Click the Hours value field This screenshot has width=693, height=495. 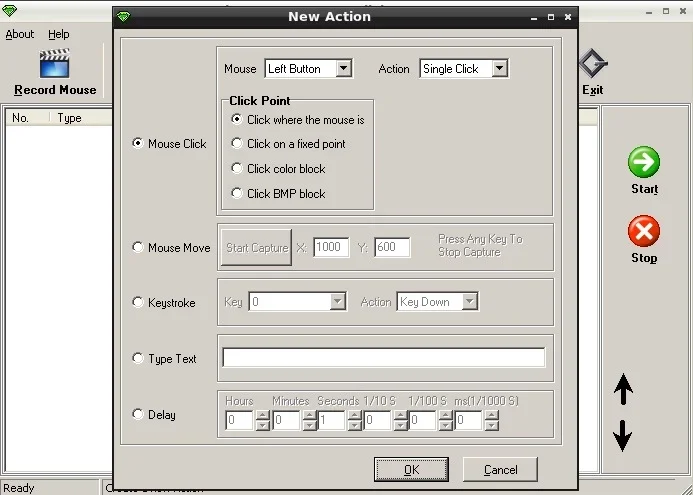(239, 420)
